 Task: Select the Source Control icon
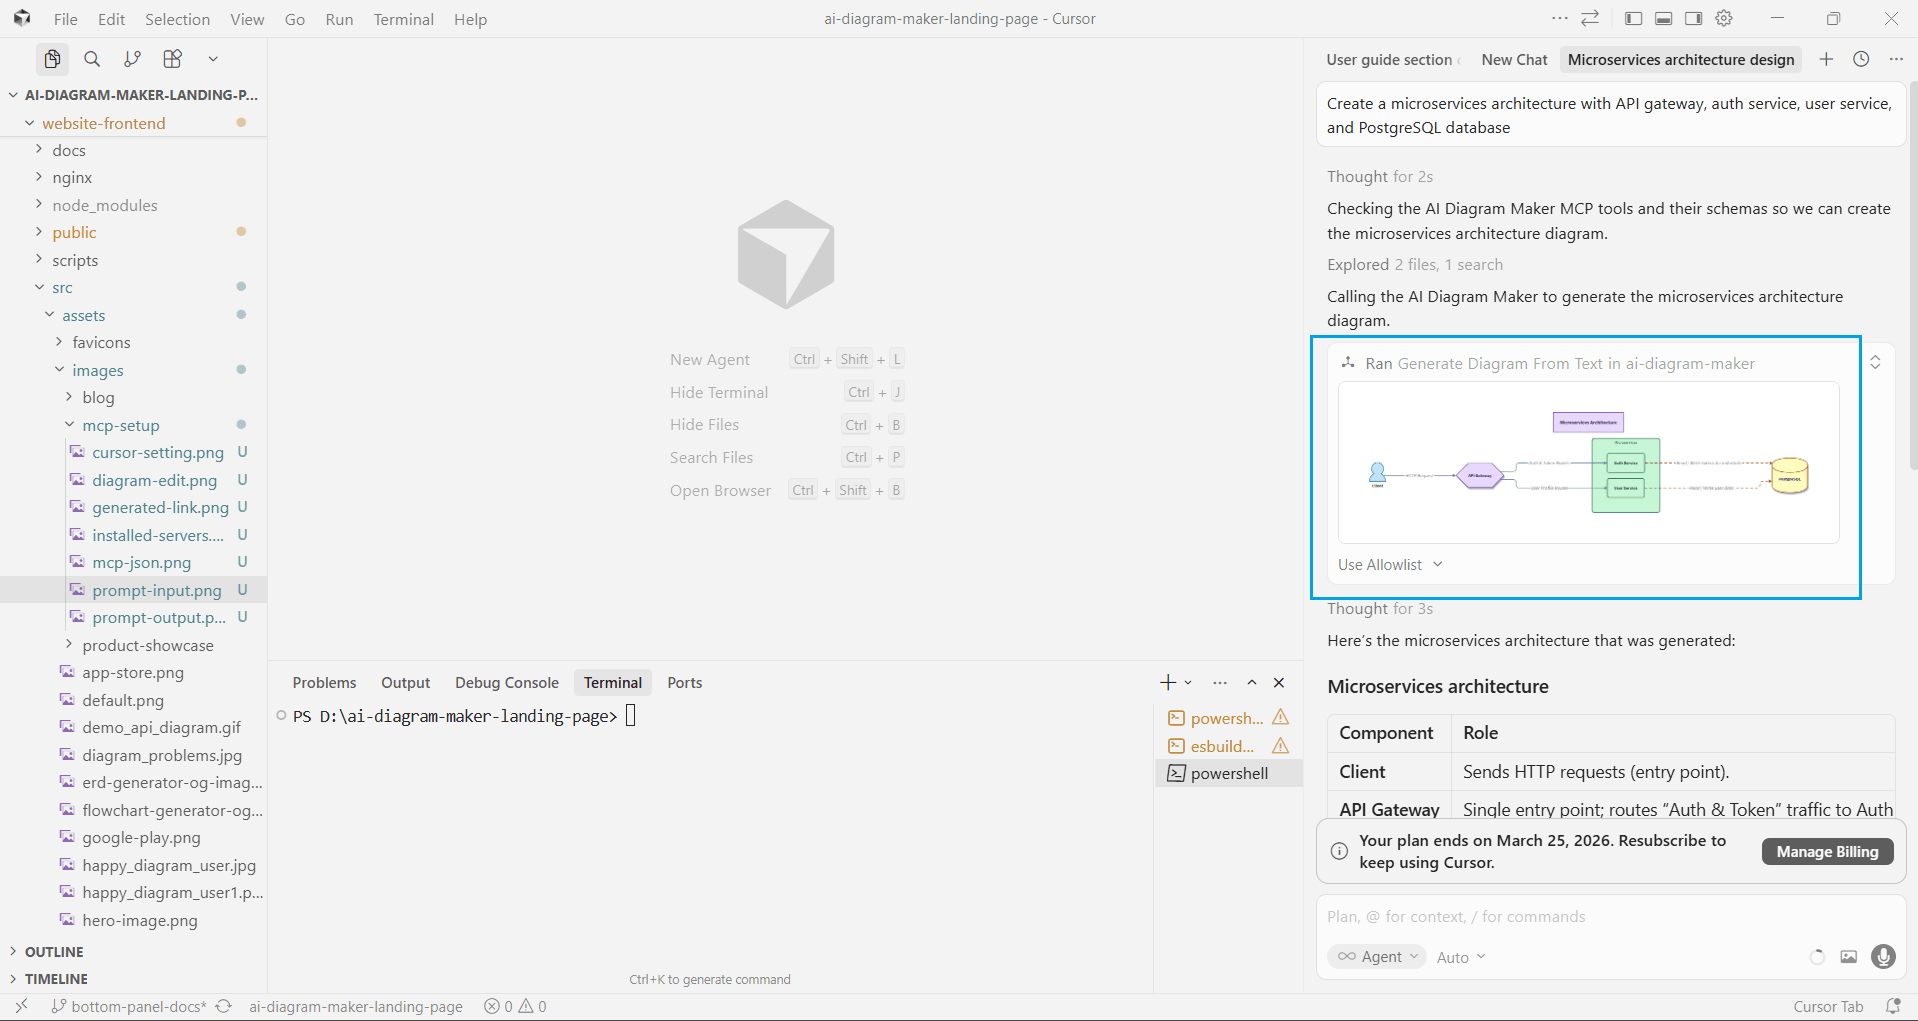[x=132, y=59]
